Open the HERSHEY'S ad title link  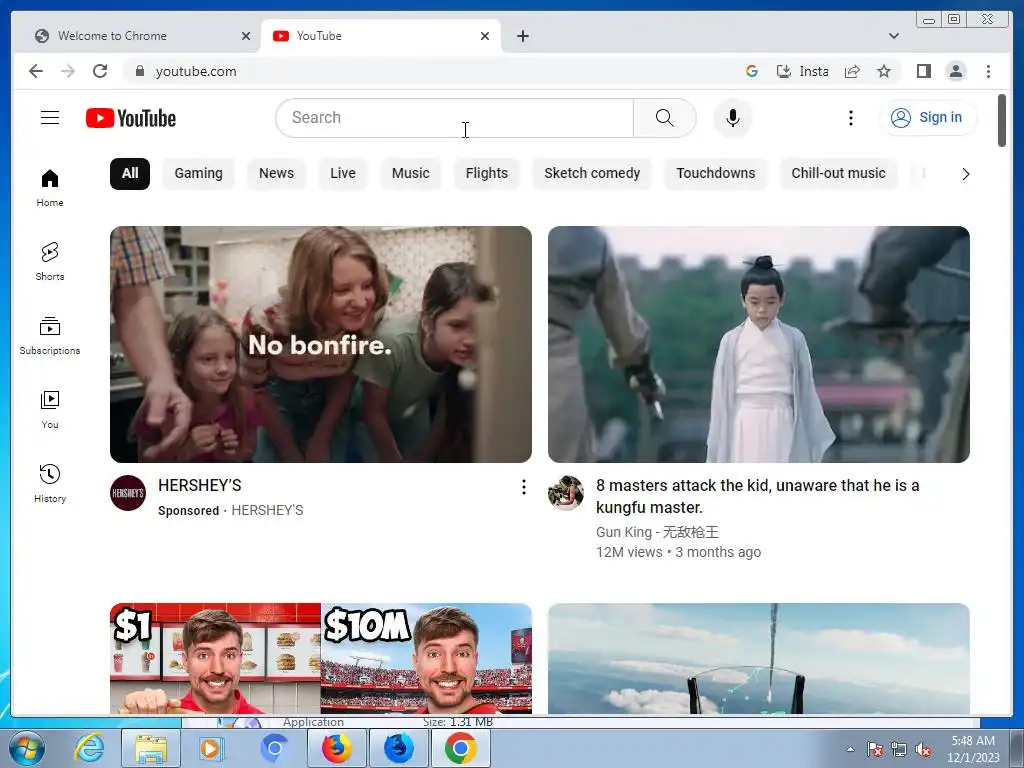tap(200, 485)
